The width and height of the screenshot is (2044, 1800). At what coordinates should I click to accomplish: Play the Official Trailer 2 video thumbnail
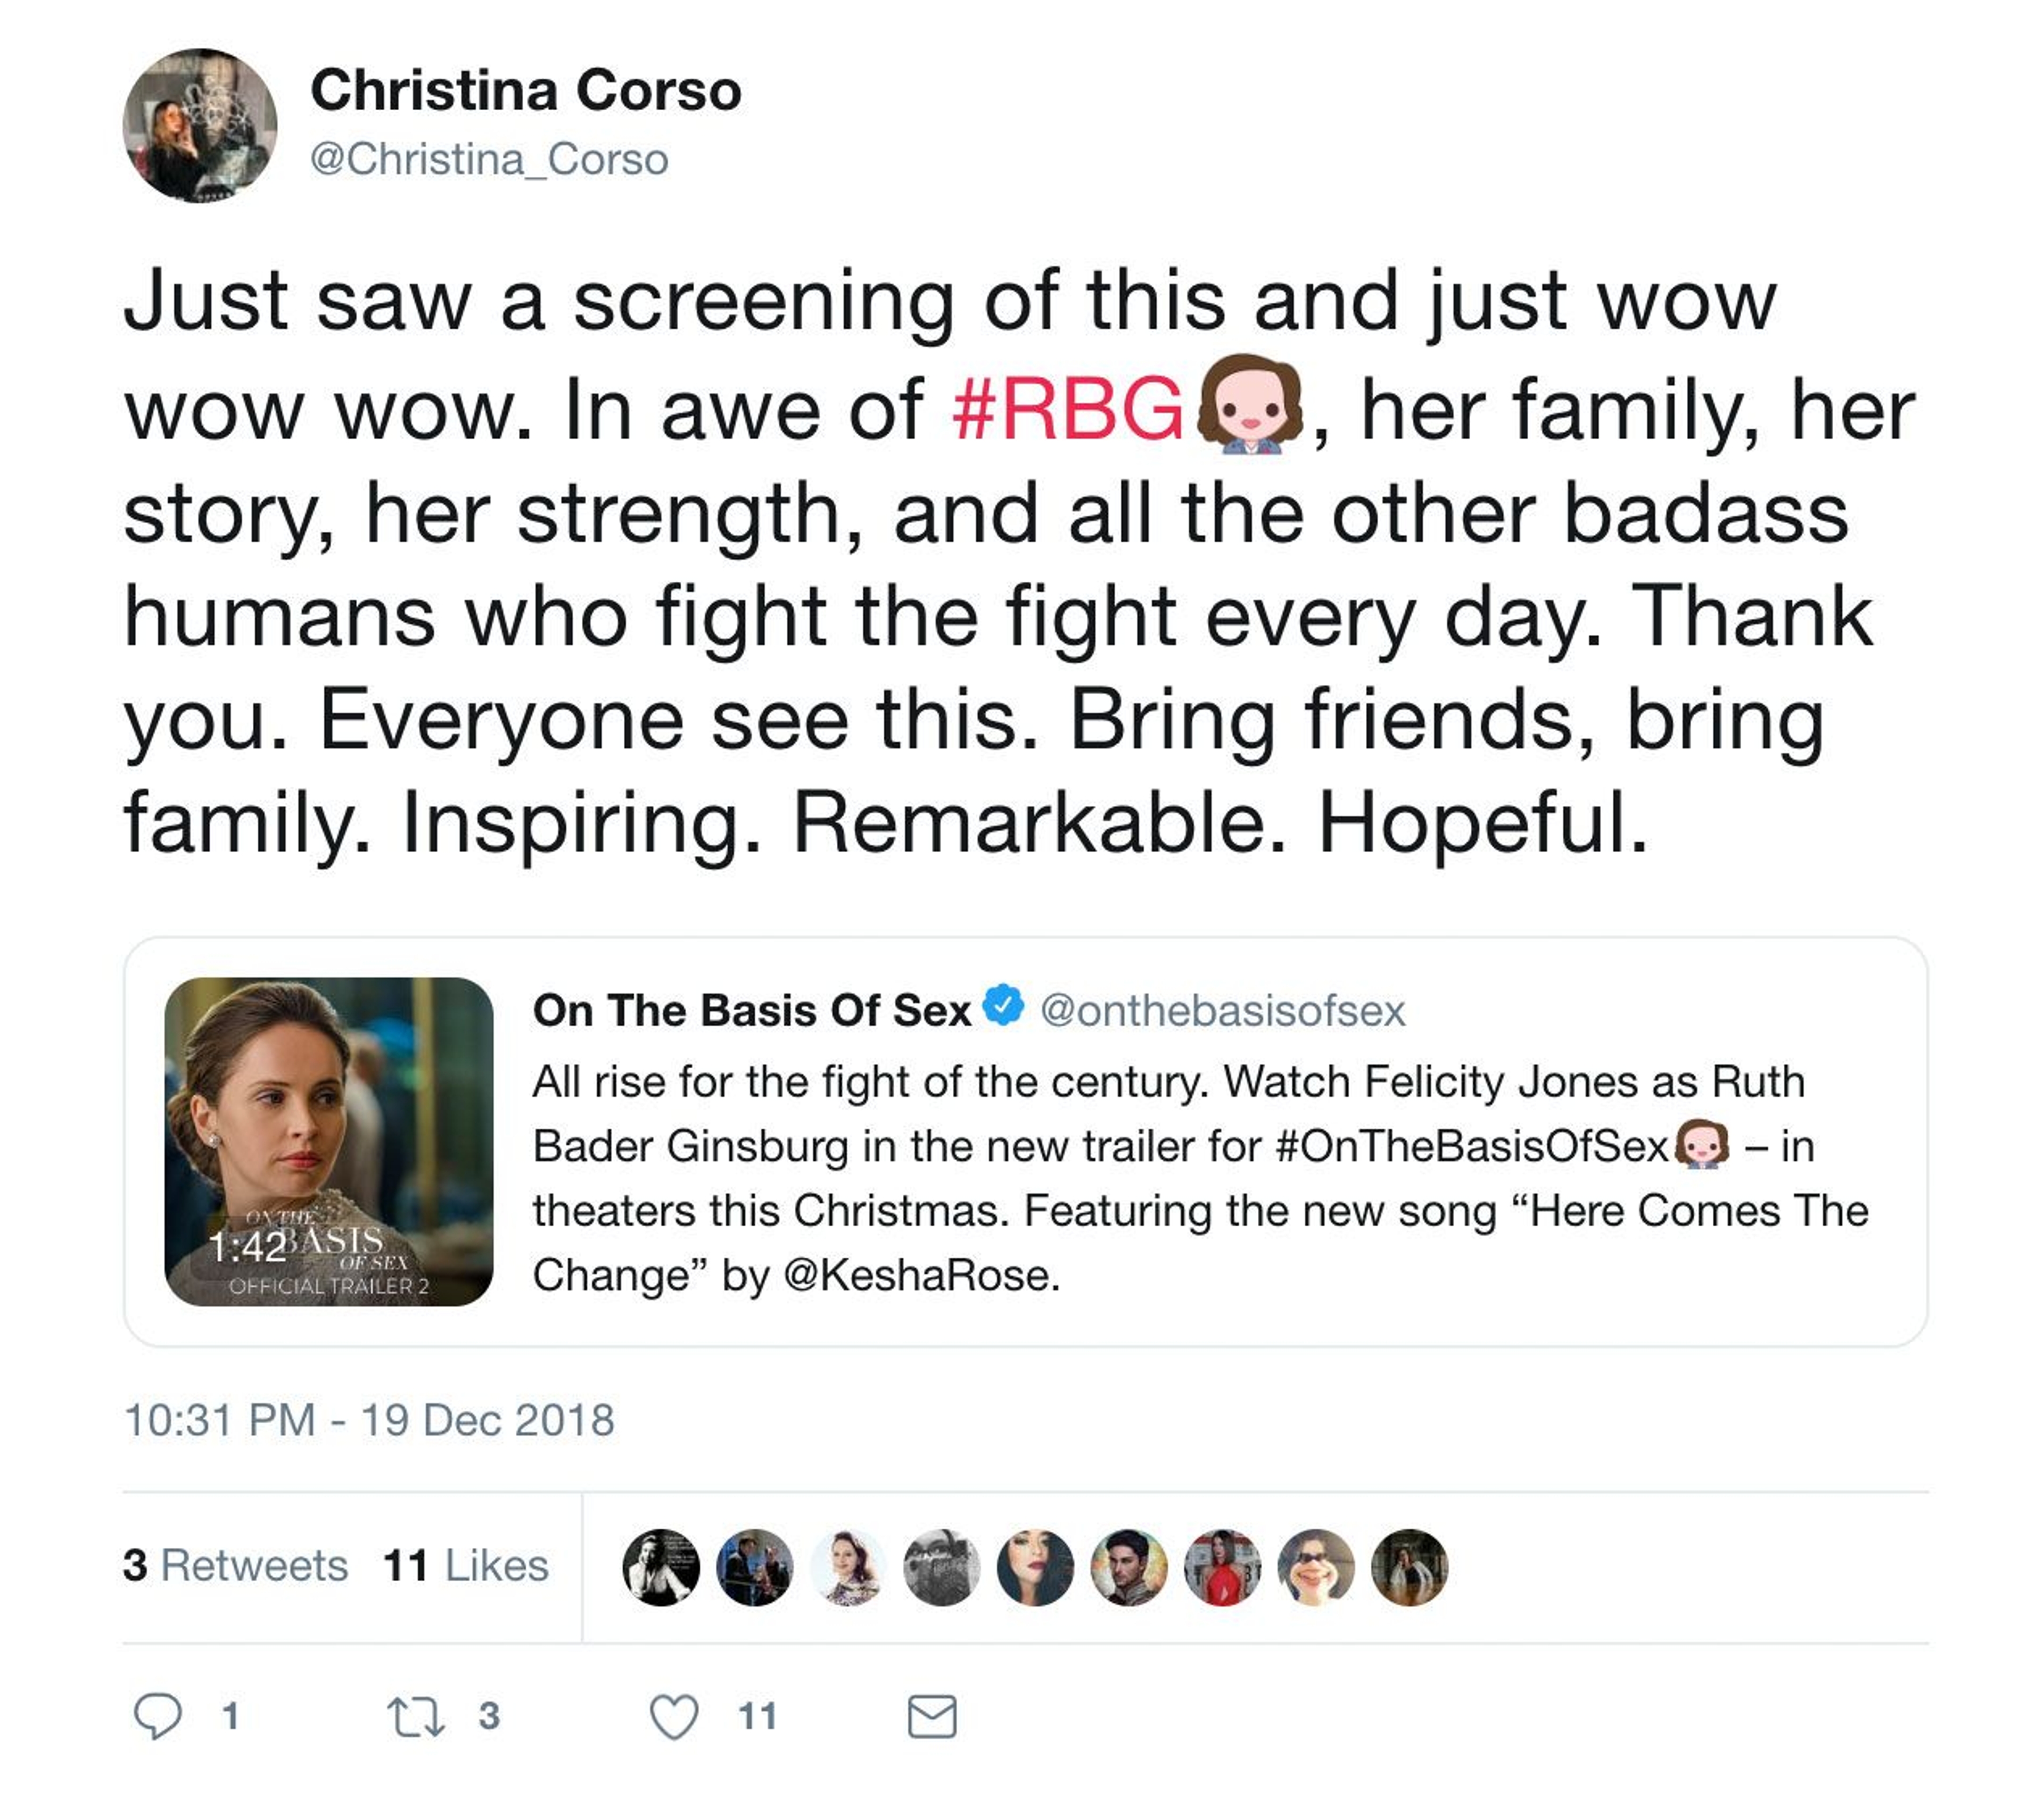(329, 1141)
